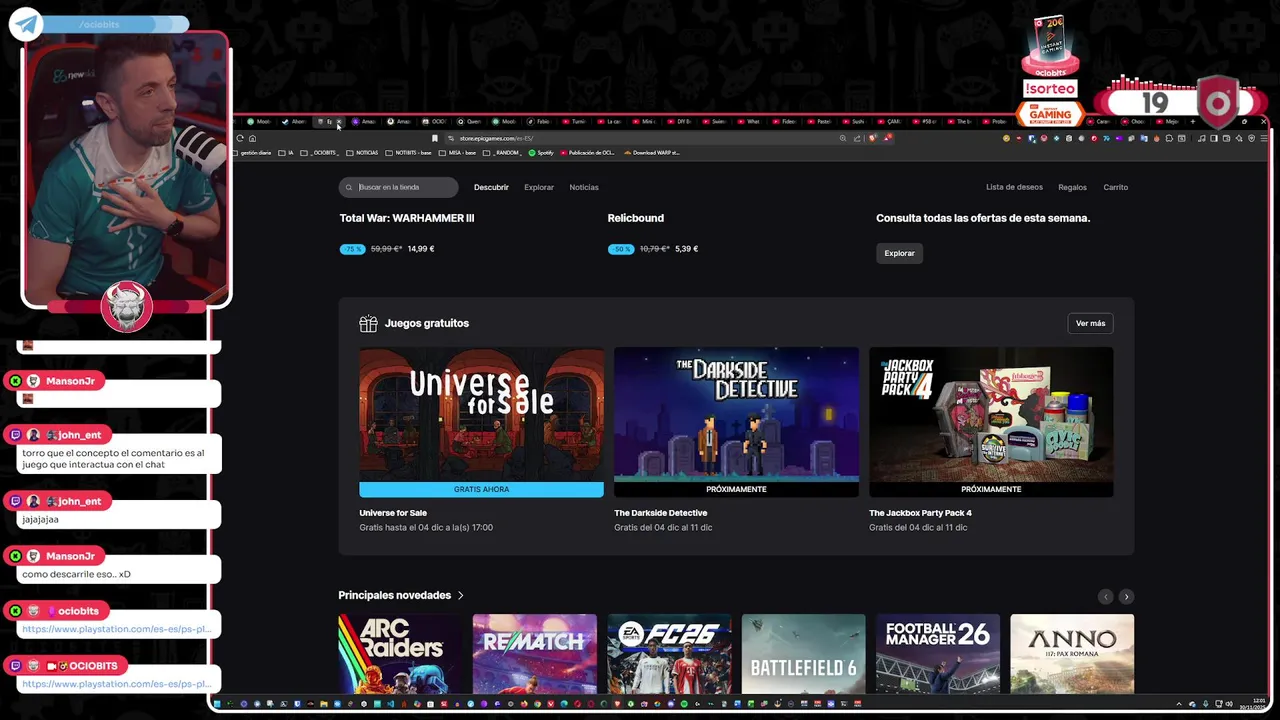Click the gift icon beside Juegos gratuitos
1280x720 pixels.
click(x=368, y=323)
